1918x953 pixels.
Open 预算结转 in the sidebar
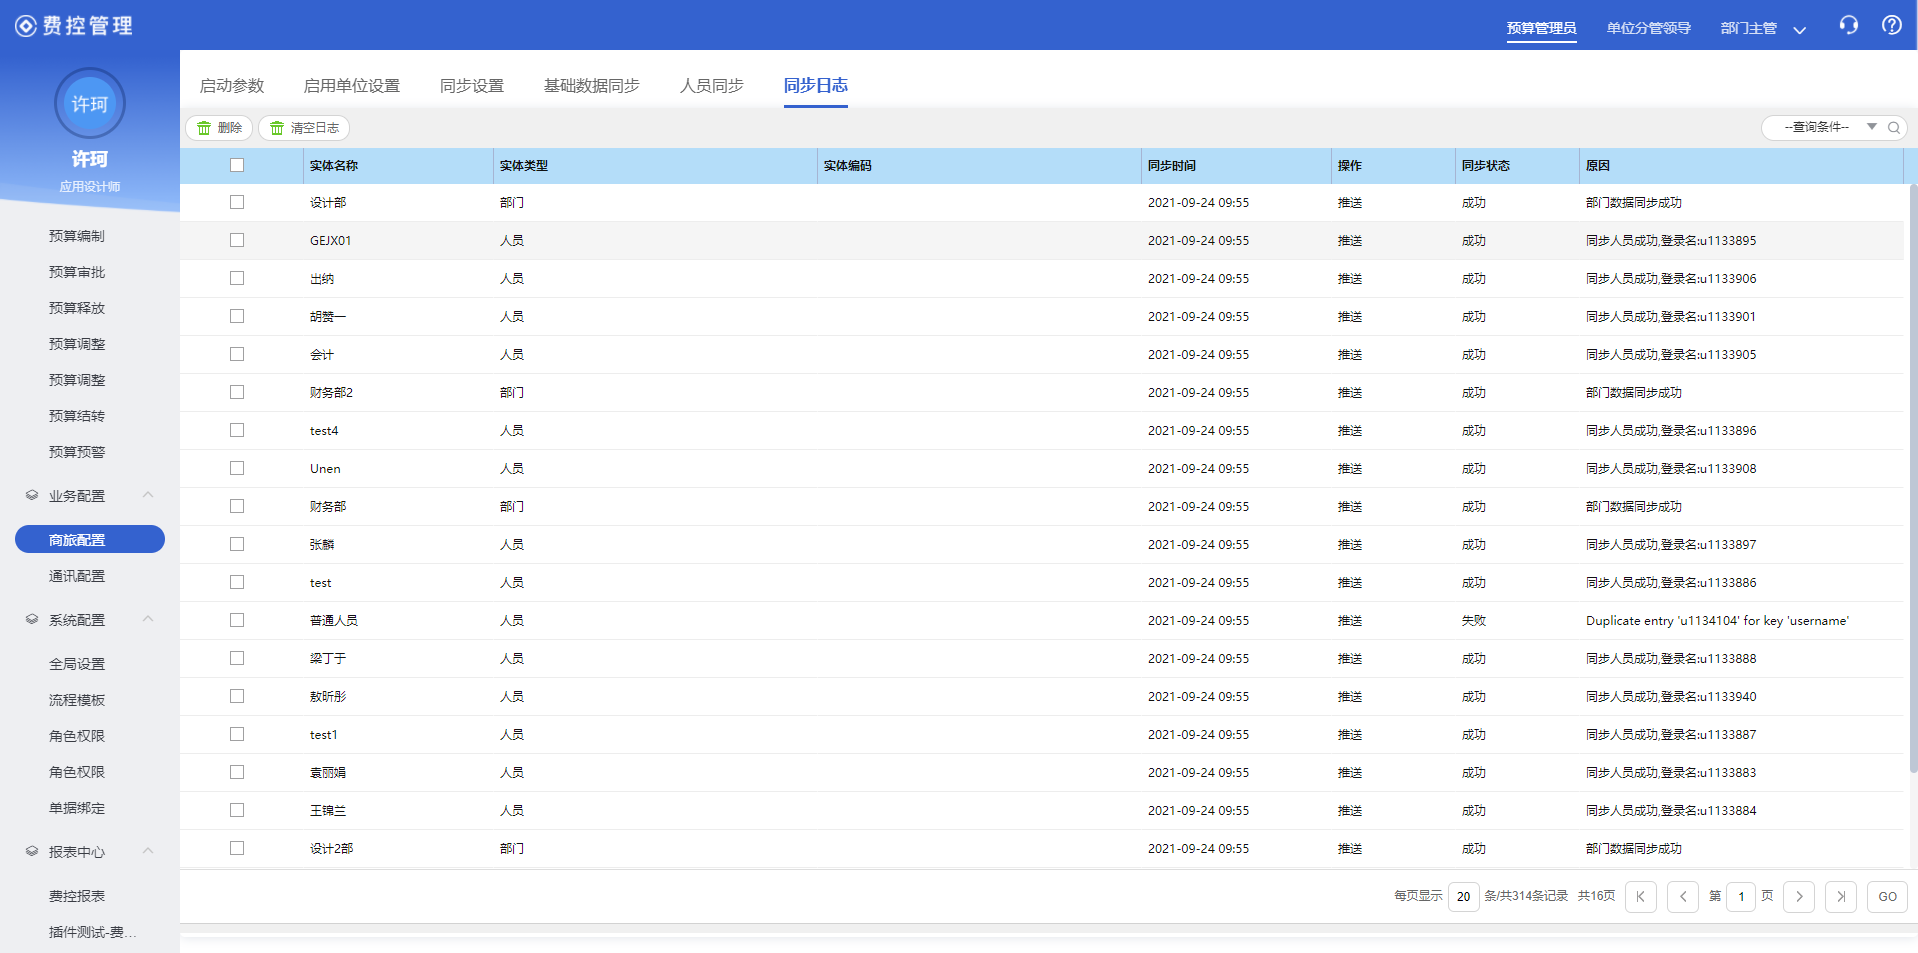(77, 416)
